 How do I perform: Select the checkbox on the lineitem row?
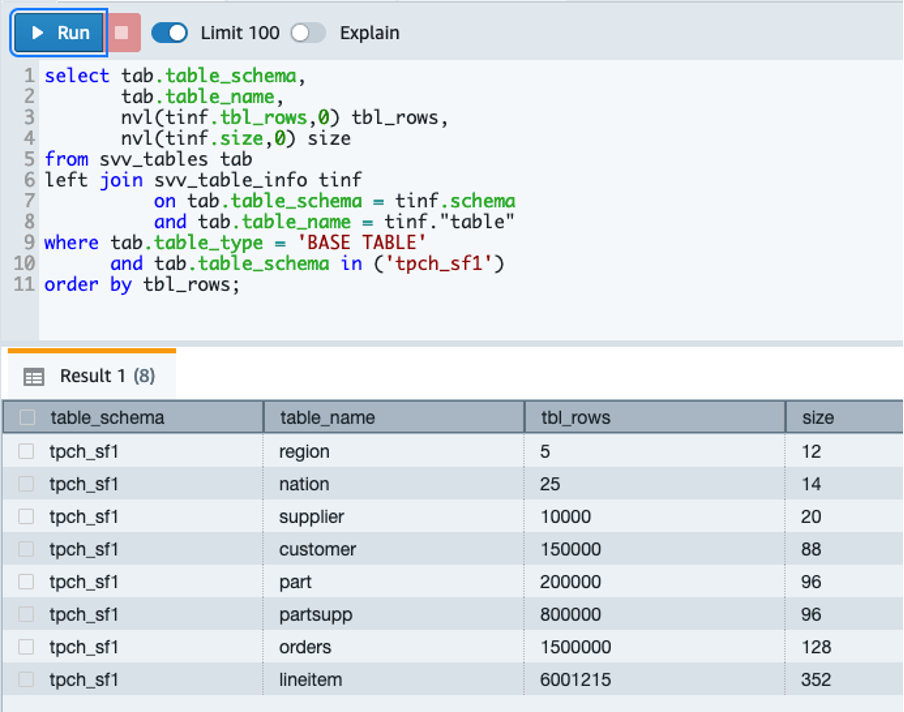pos(27,680)
